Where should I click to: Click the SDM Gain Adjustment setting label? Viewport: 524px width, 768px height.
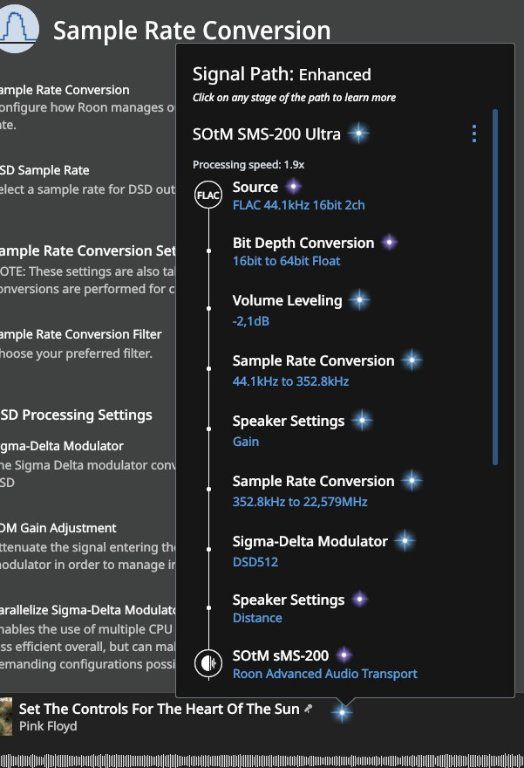pos(58,528)
